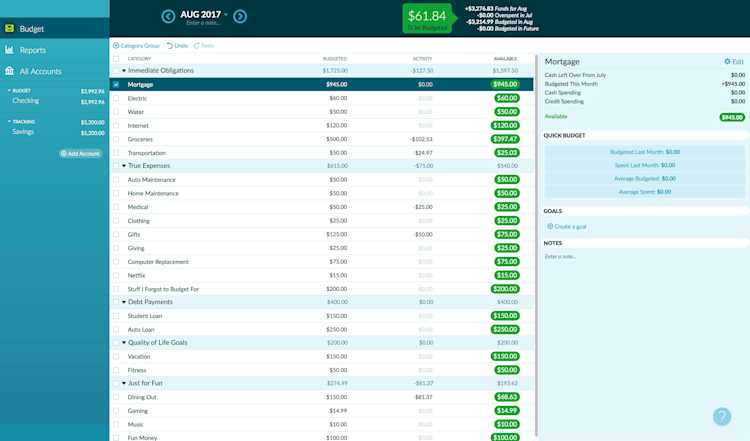The height and width of the screenshot is (441, 750).
Task: Click the plus icon for Create a goal
Action: 550,226
